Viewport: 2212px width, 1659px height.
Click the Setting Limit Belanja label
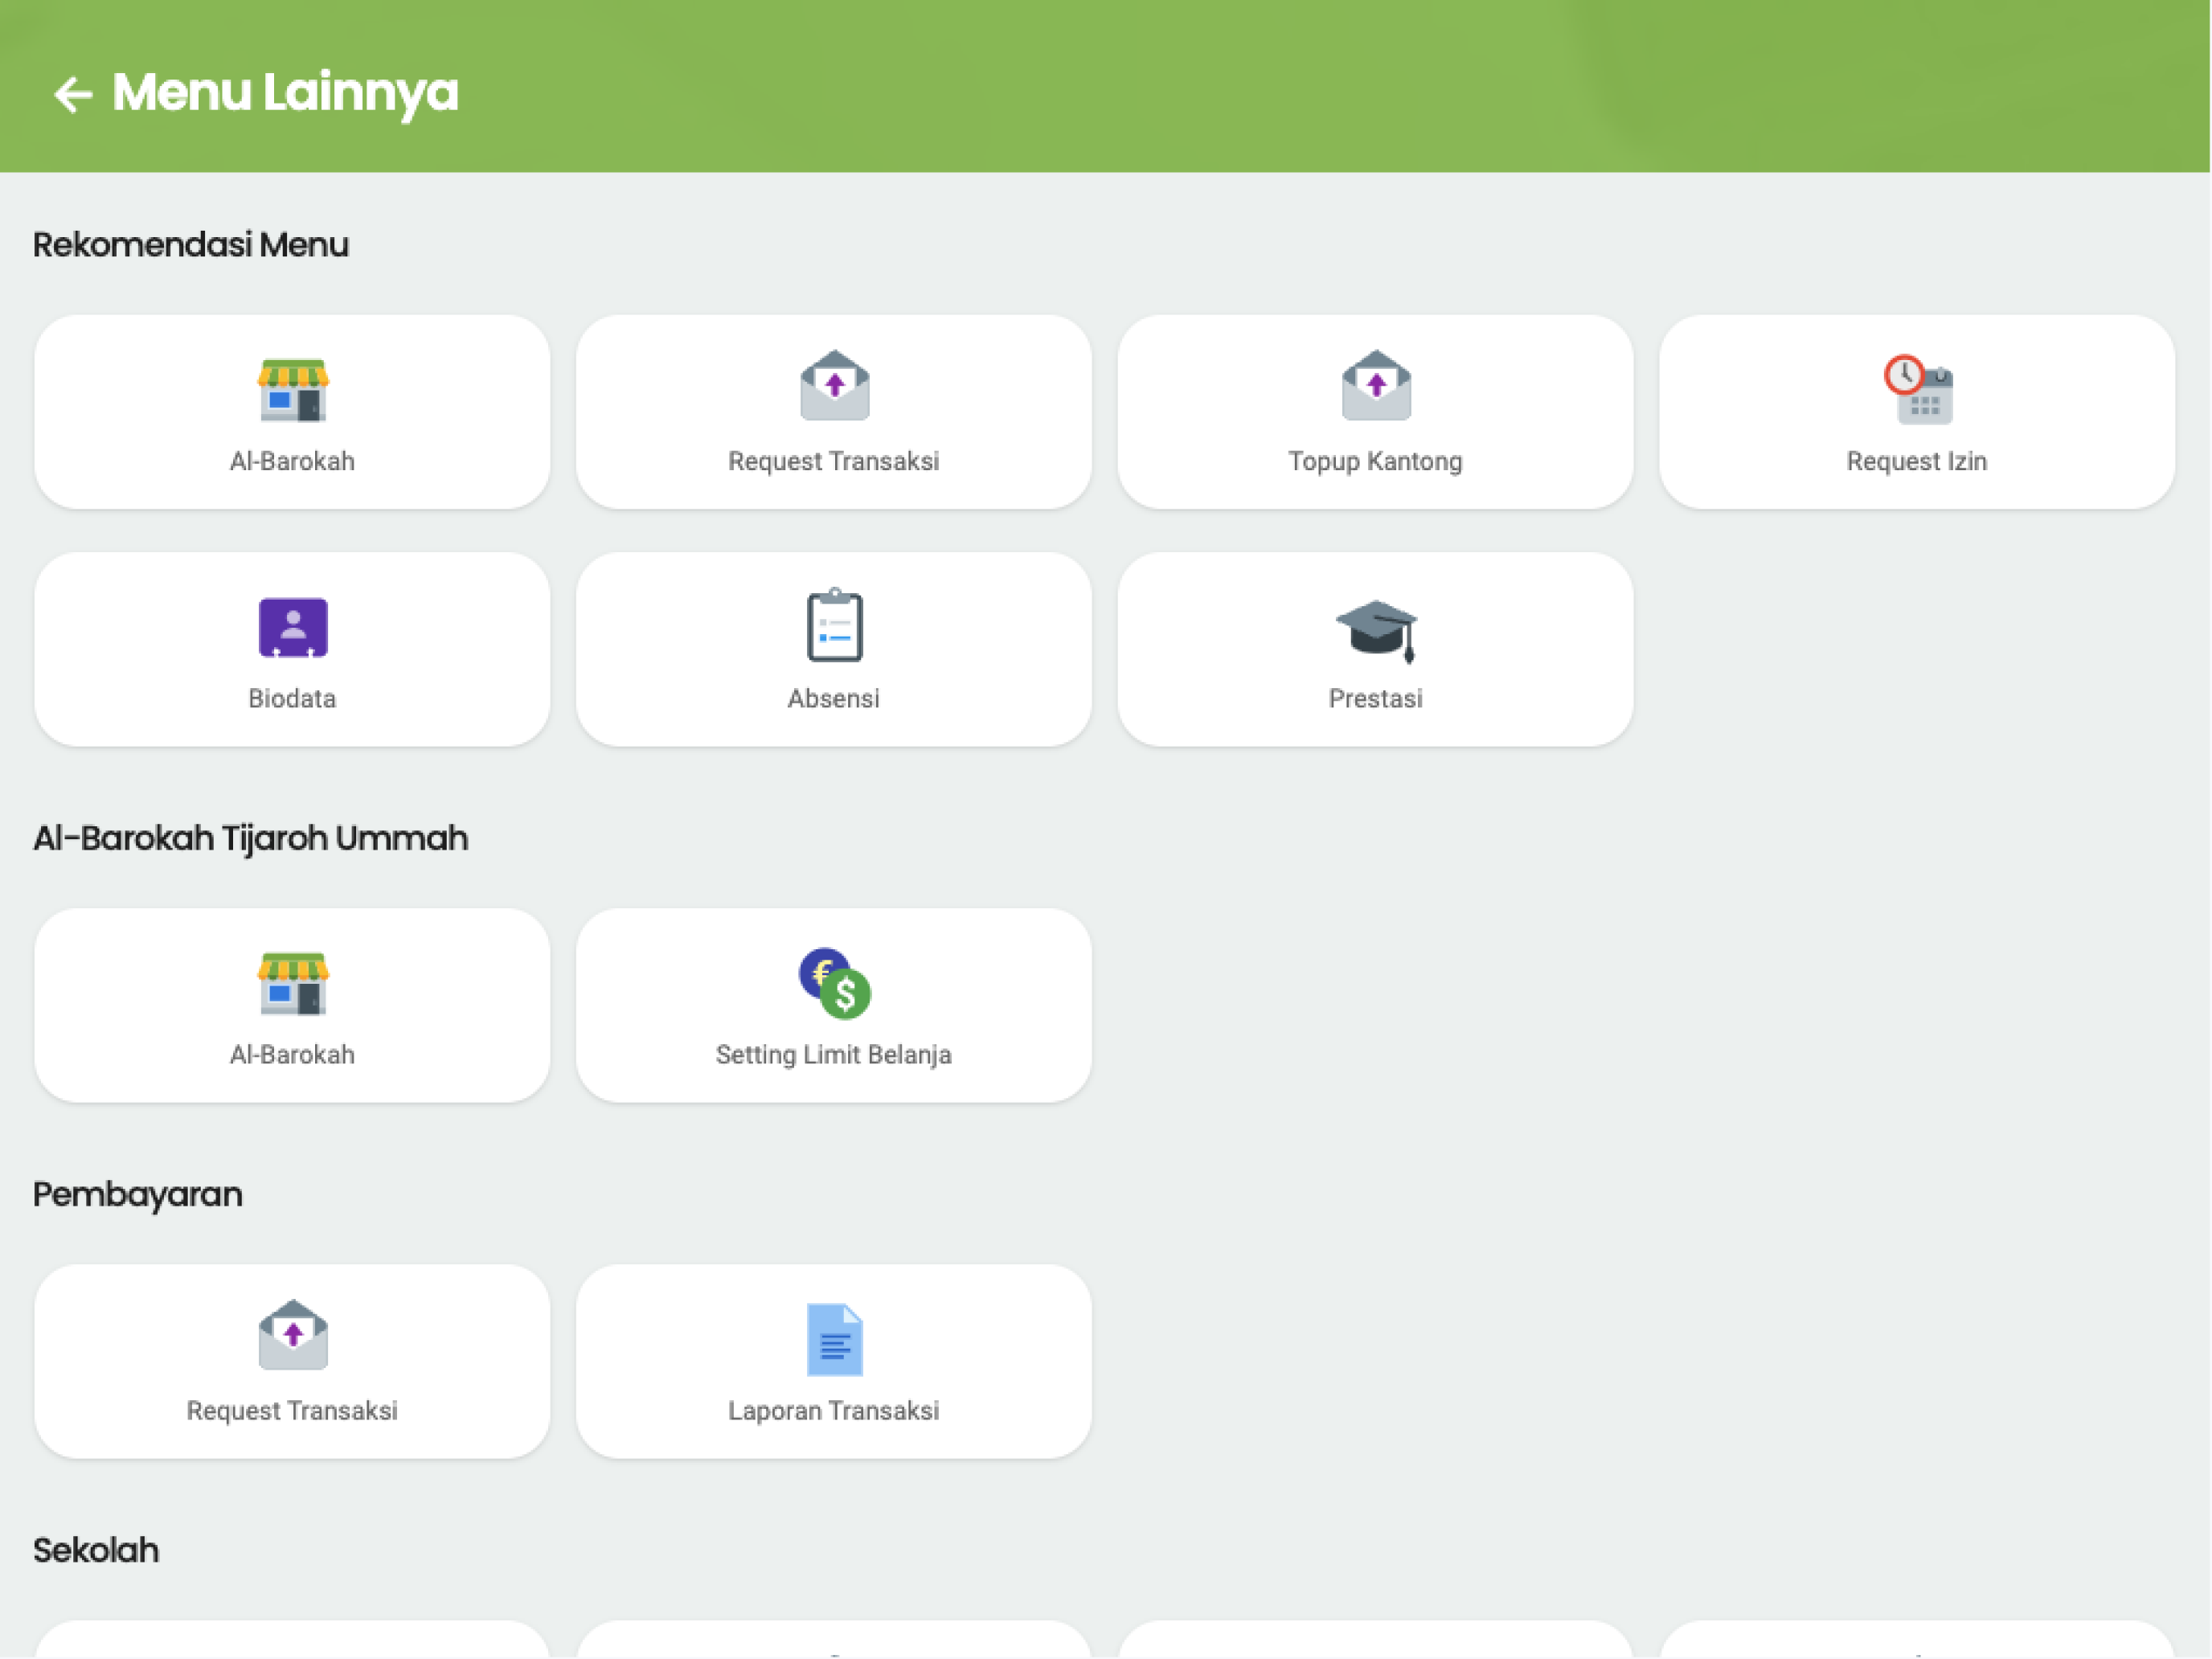point(833,1054)
